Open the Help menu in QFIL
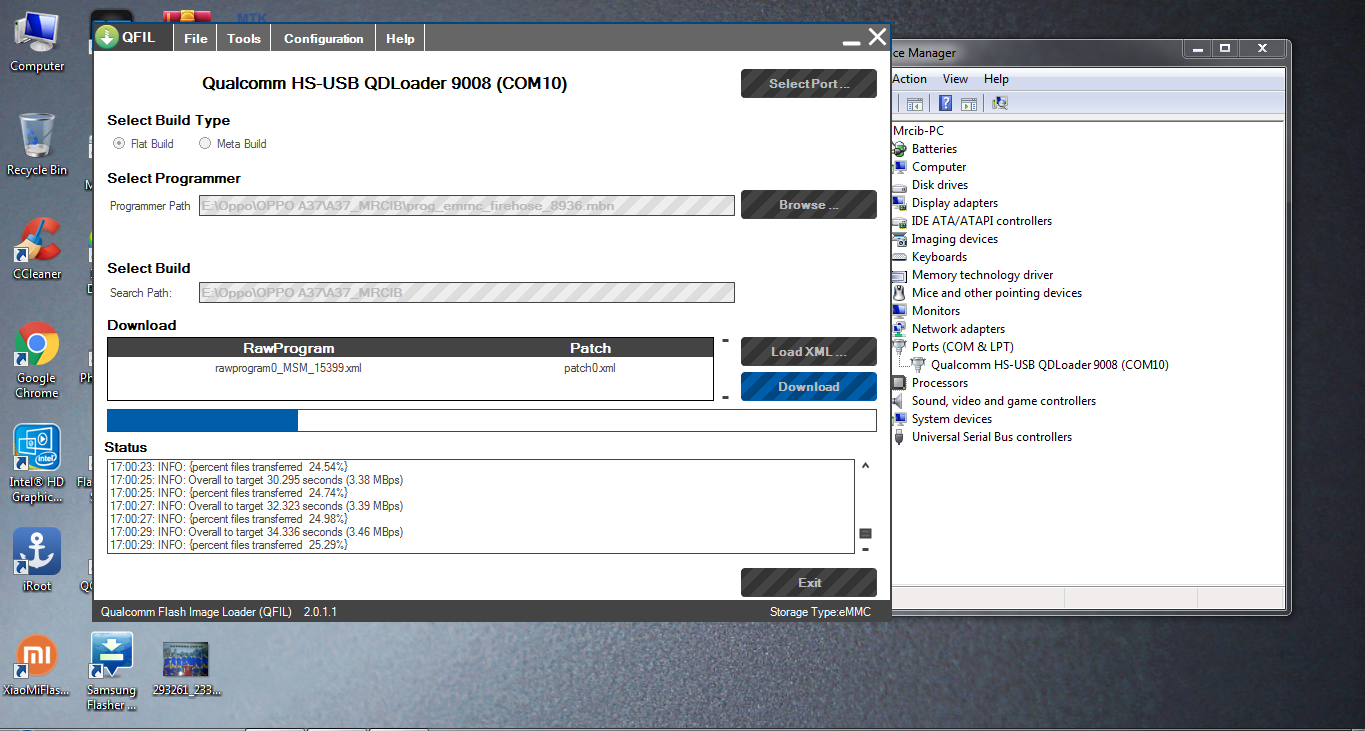Screen dimensions: 1365x731 coord(400,38)
